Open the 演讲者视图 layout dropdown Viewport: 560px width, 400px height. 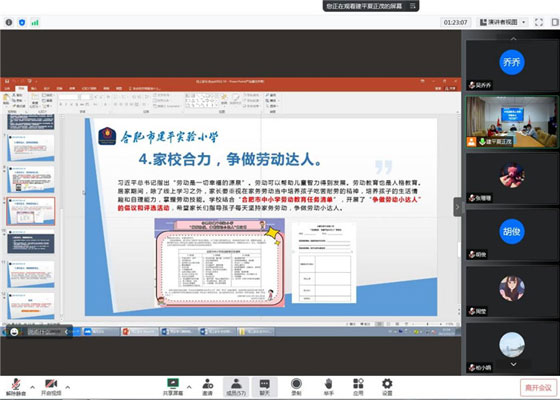tap(503, 22)
